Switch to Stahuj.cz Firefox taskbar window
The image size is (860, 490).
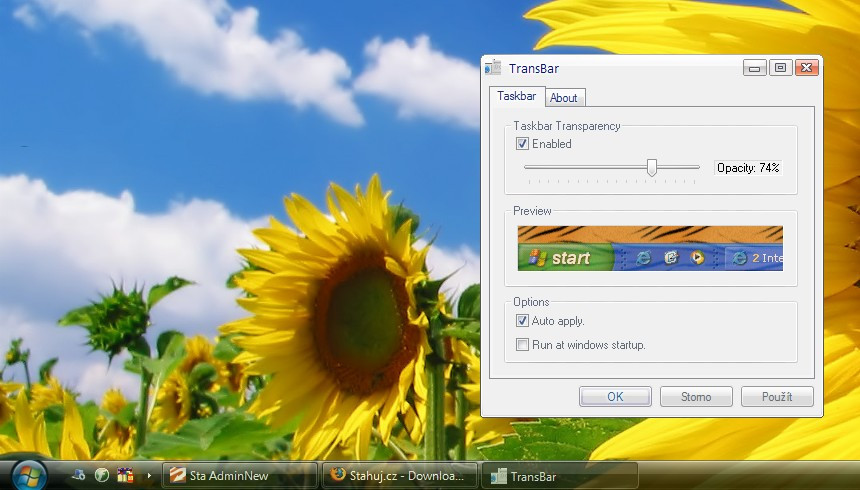click(x=400, y=475)
